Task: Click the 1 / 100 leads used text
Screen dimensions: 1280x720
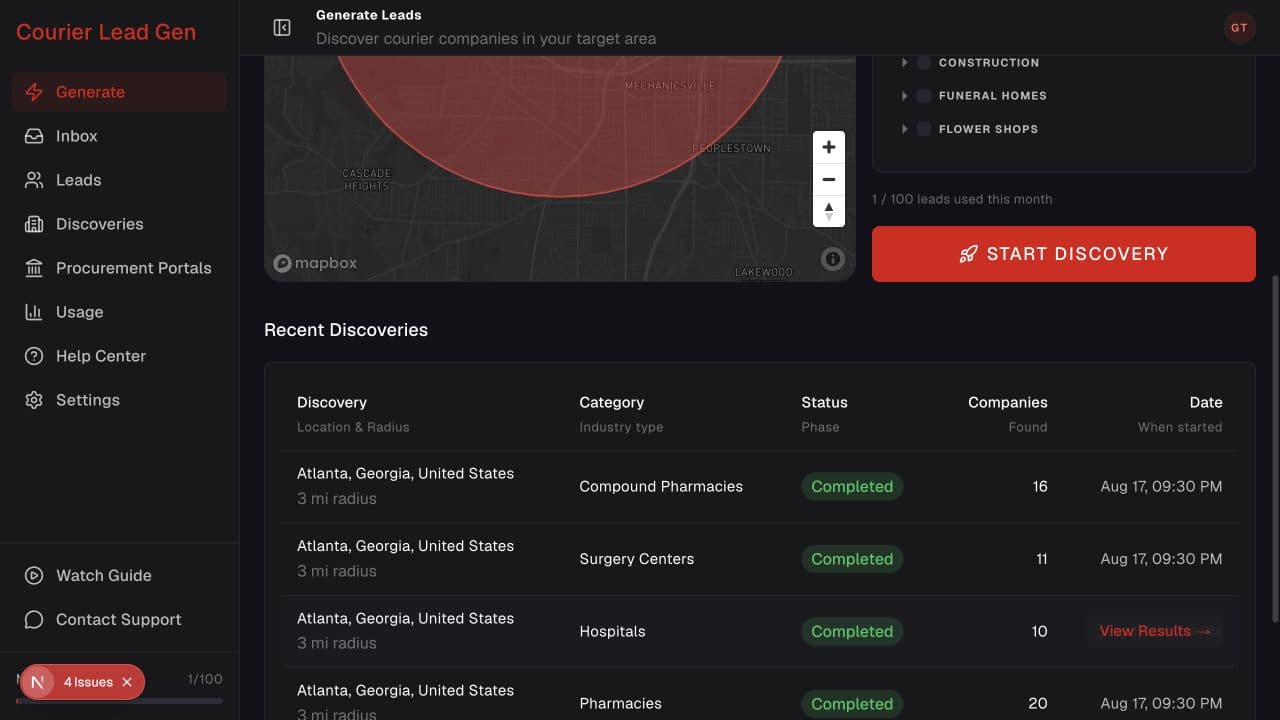Action: point(962,199)
